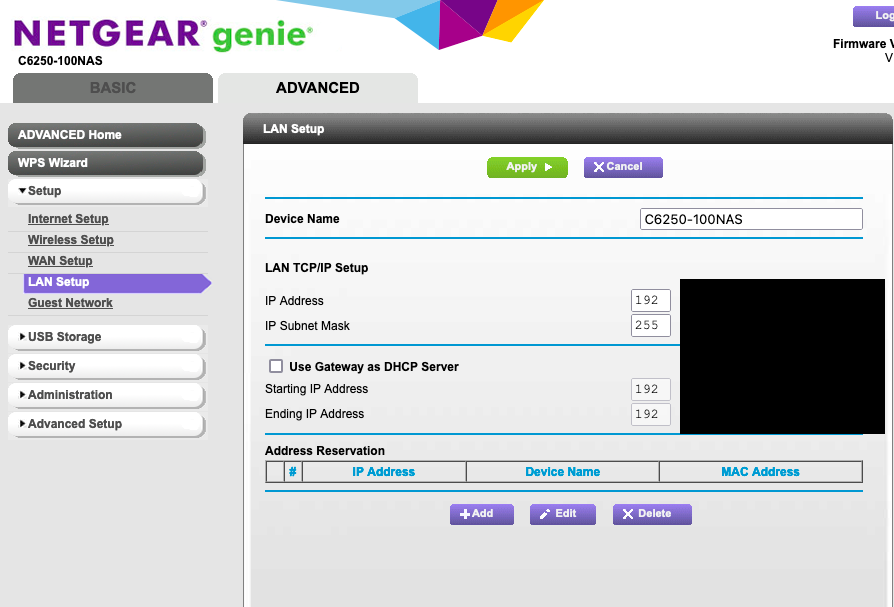Click the arrow icon on Apply button

[548, 167]
